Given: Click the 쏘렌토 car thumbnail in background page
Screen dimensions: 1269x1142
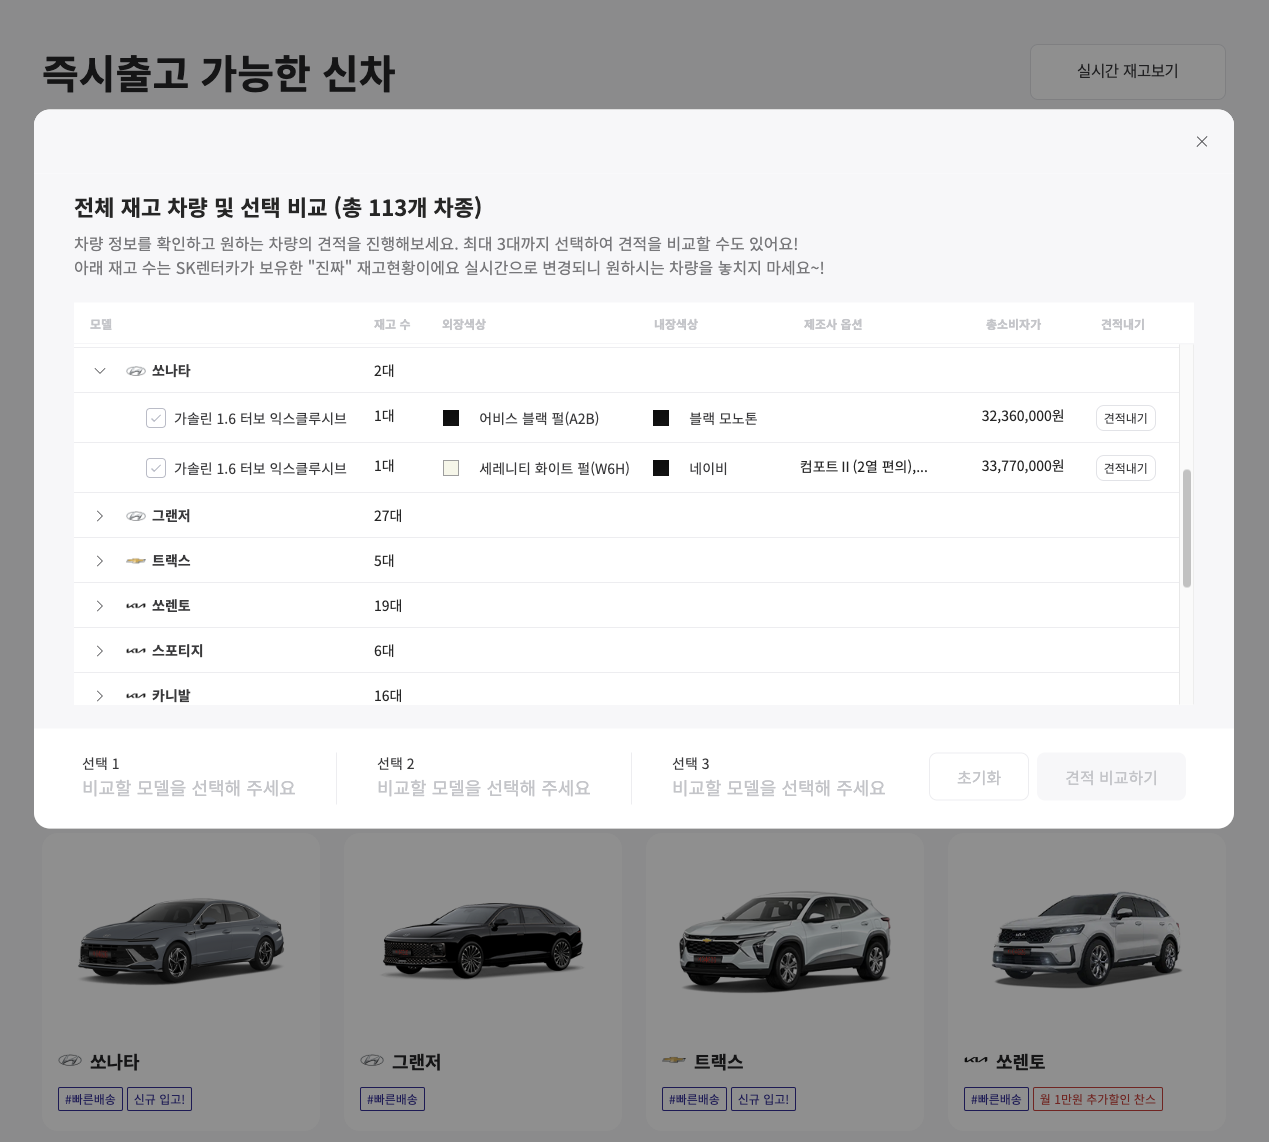Looking at the screenshot, I should pyautogui.click(x=1087, y=939).
